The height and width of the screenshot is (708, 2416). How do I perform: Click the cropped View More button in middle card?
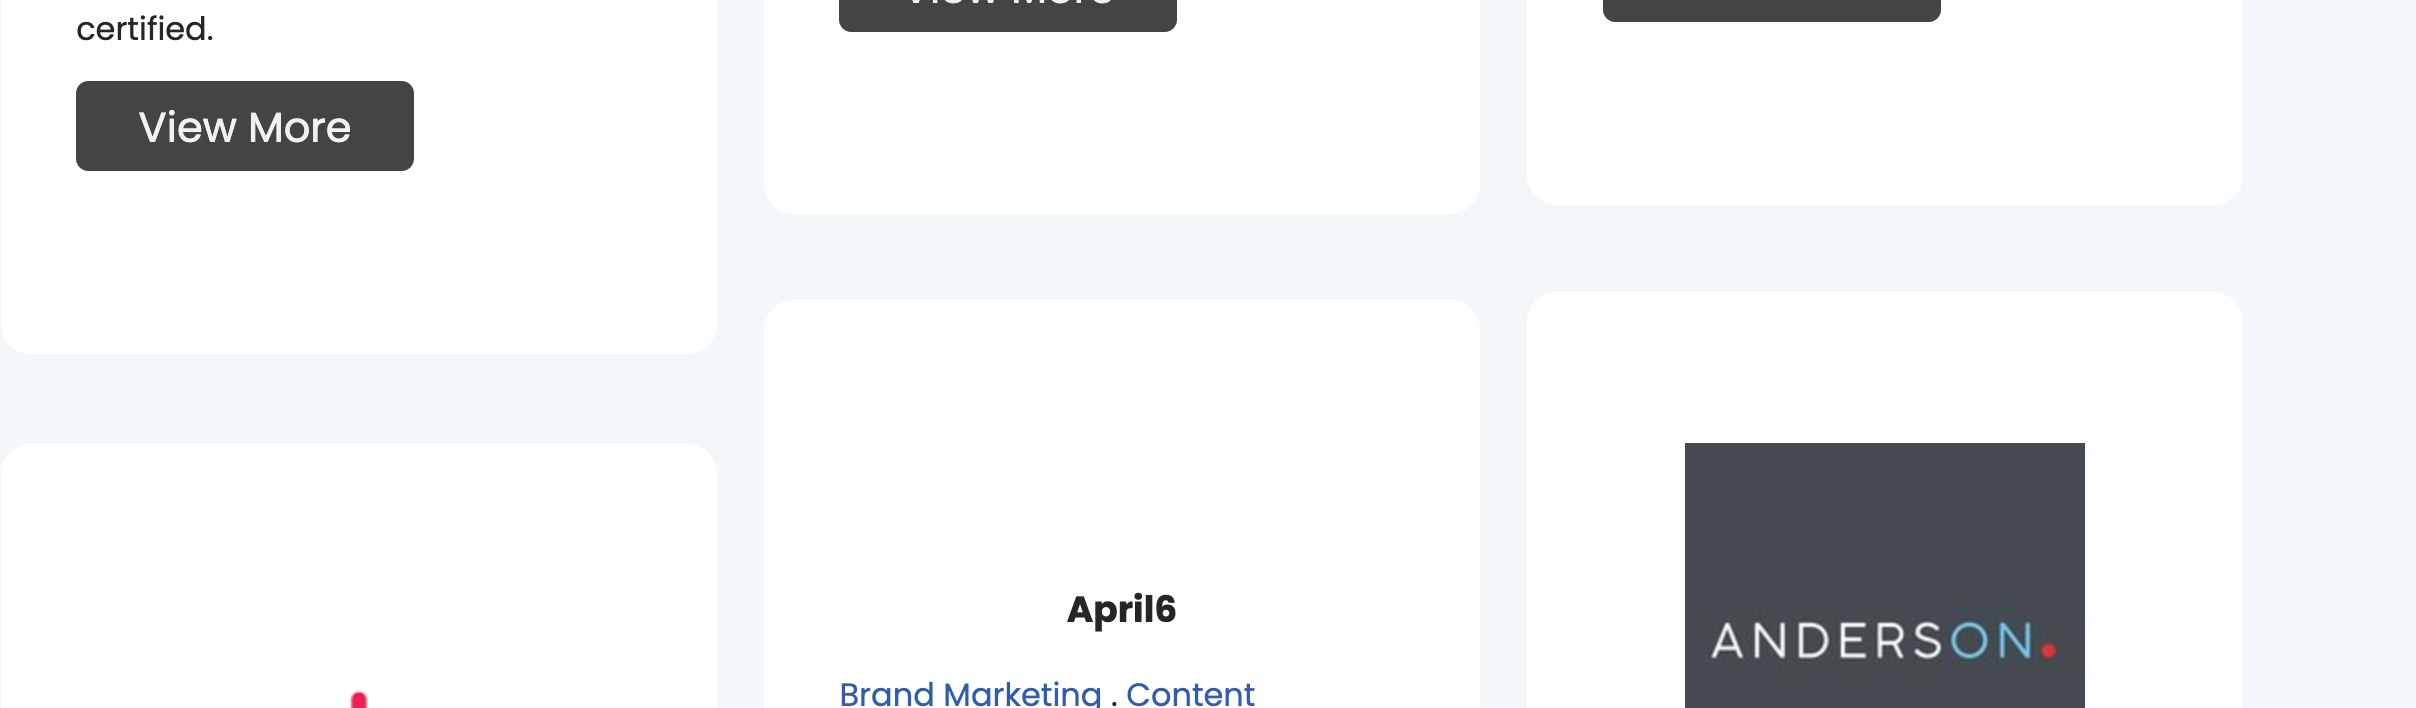click(1008, 15)
